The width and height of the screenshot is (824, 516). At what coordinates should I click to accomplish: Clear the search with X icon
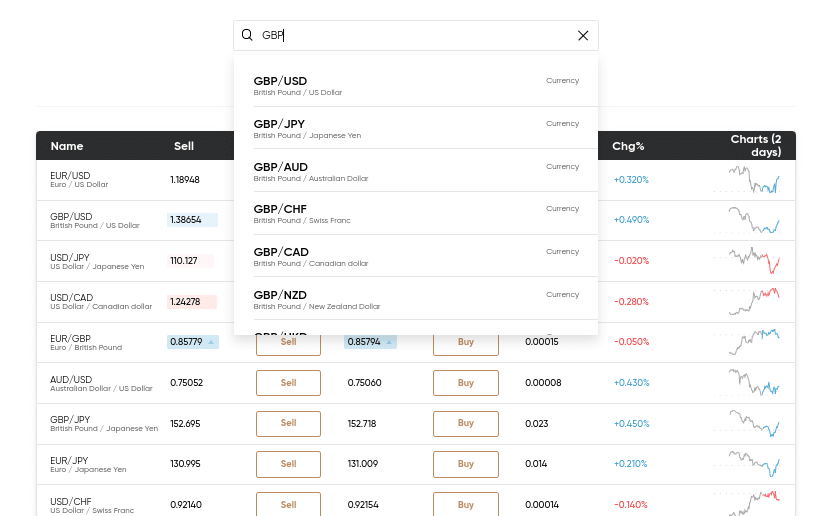583,35
